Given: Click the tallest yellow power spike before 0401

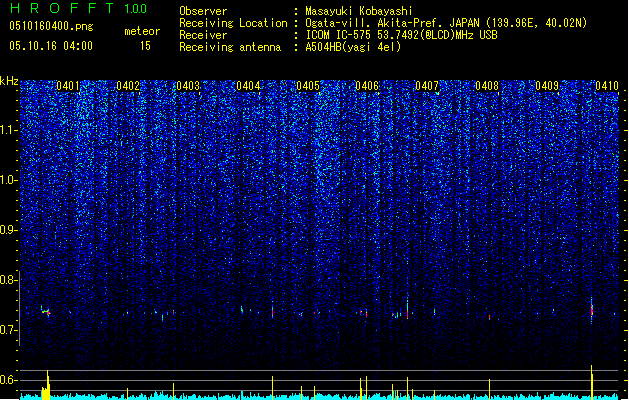Looking at the screenshot, I should [x=47, y=384].
